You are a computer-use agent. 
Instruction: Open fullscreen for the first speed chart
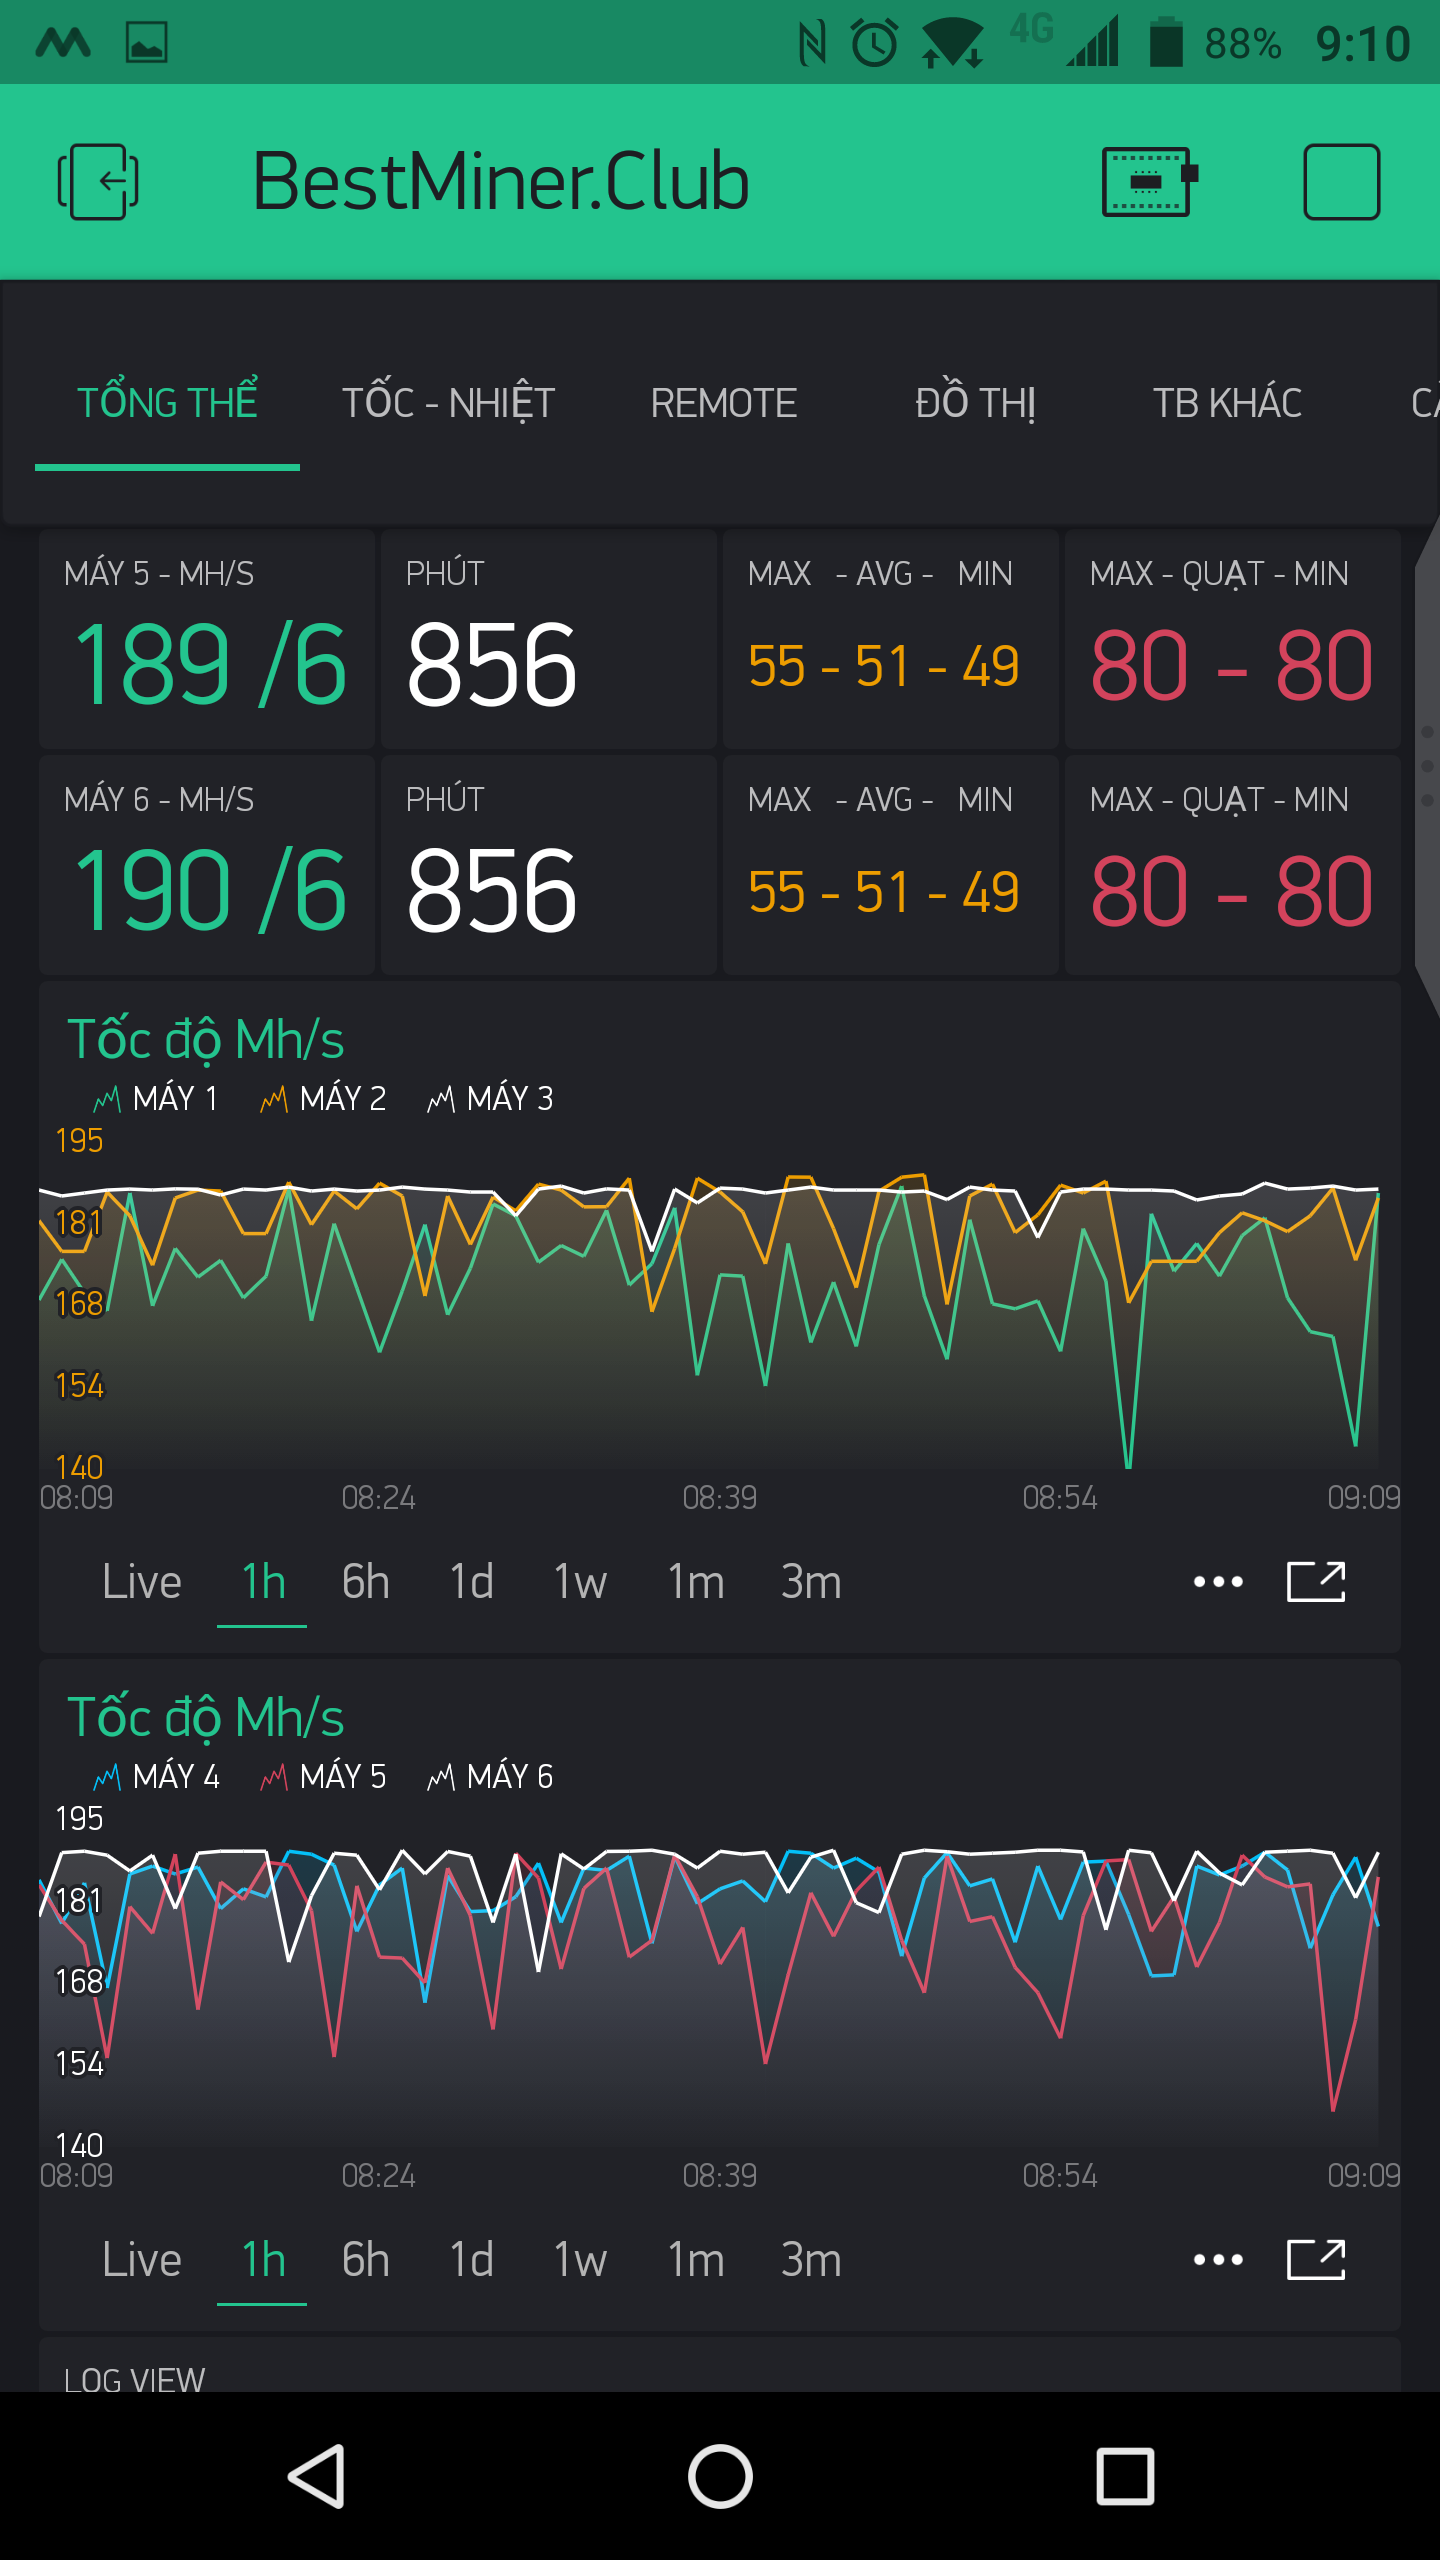point(1315,1582)
